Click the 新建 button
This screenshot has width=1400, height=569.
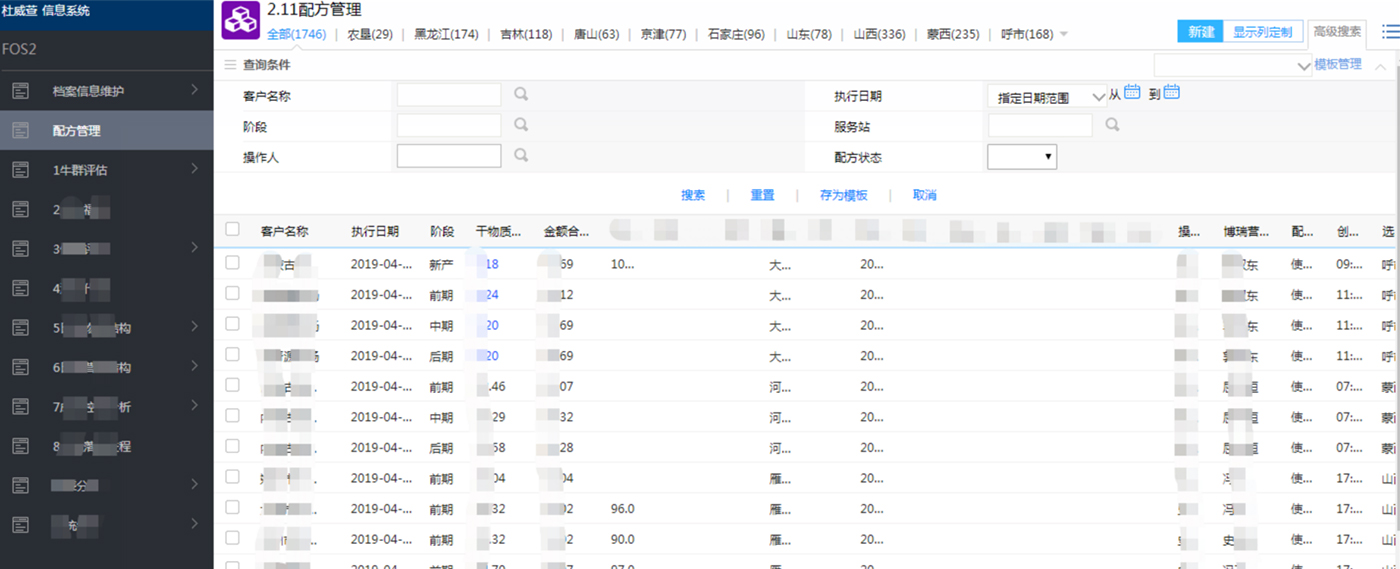[1201, 31]
